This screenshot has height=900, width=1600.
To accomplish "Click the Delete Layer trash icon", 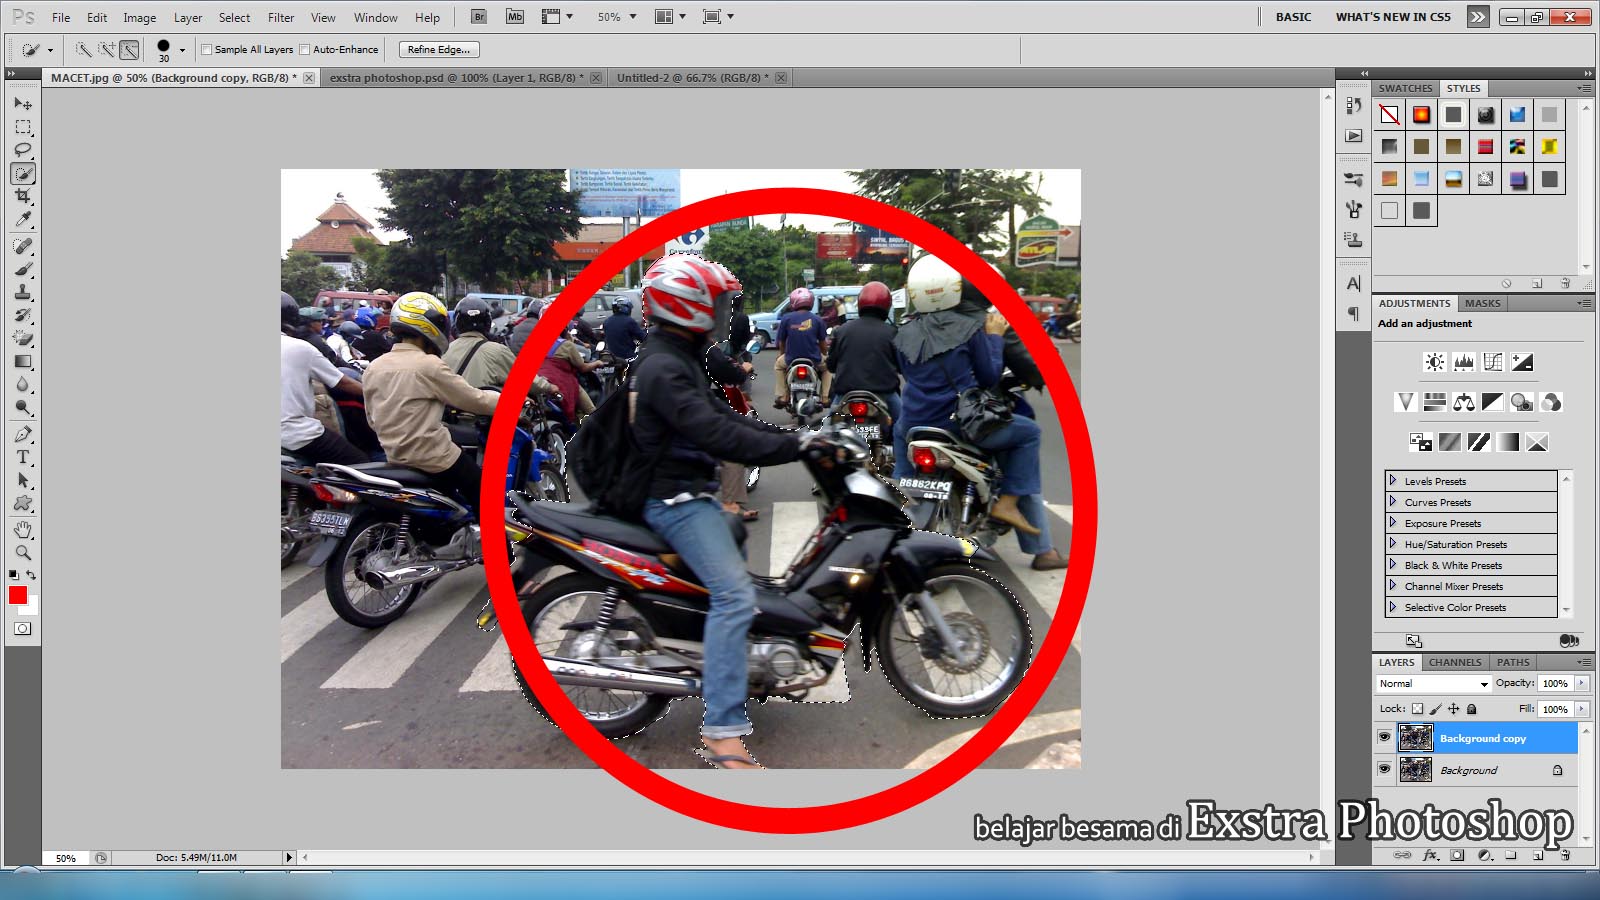I will [x=1565, y=855].
